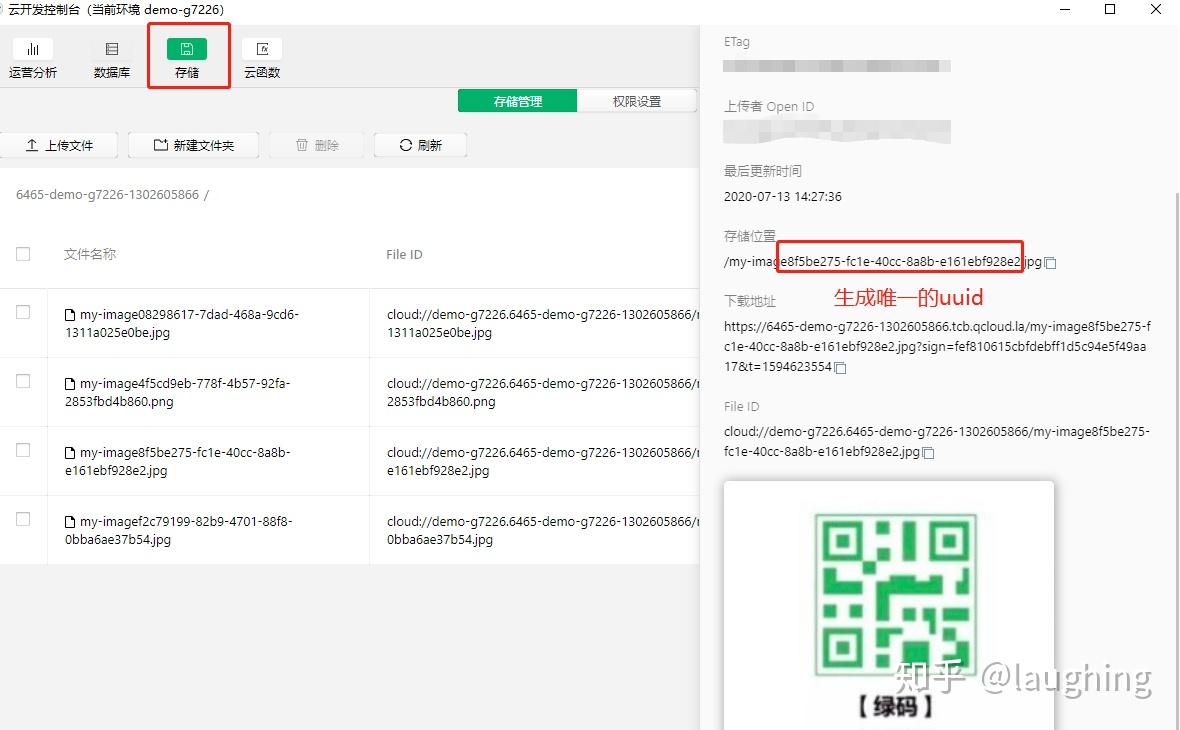Click the file icon of my-image8f5be275 row
Screen dimensions: 1180x730
click(x=70, y=453)
